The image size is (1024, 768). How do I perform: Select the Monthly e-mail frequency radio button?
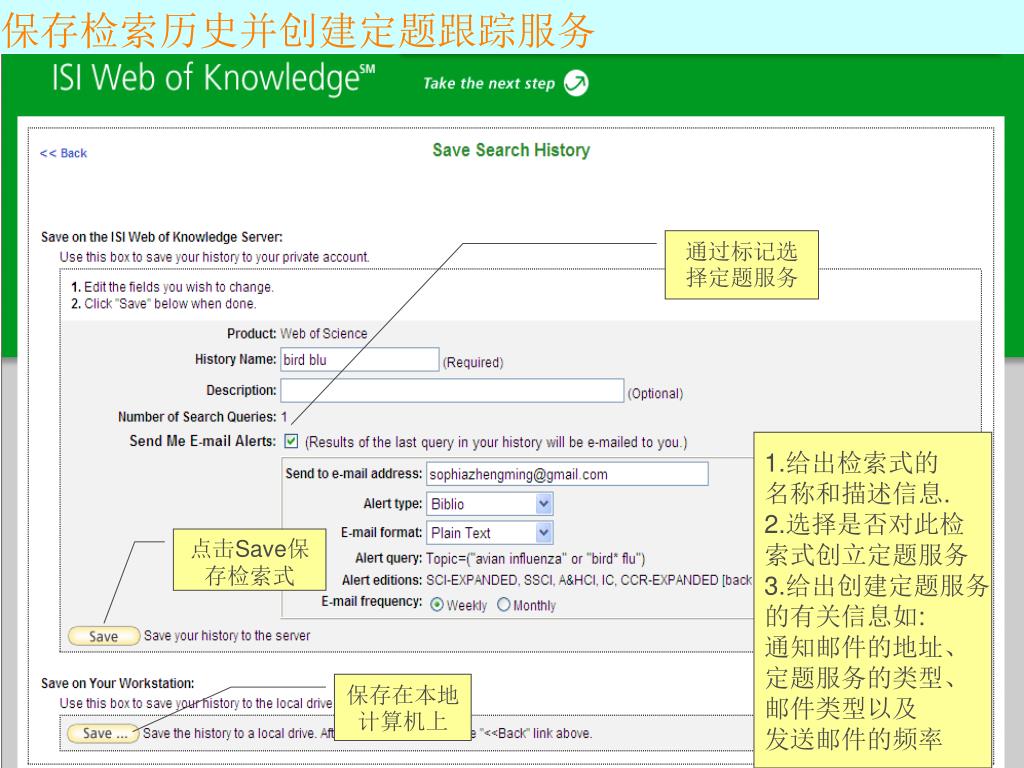pyautogui.click(x=504, y=605)
